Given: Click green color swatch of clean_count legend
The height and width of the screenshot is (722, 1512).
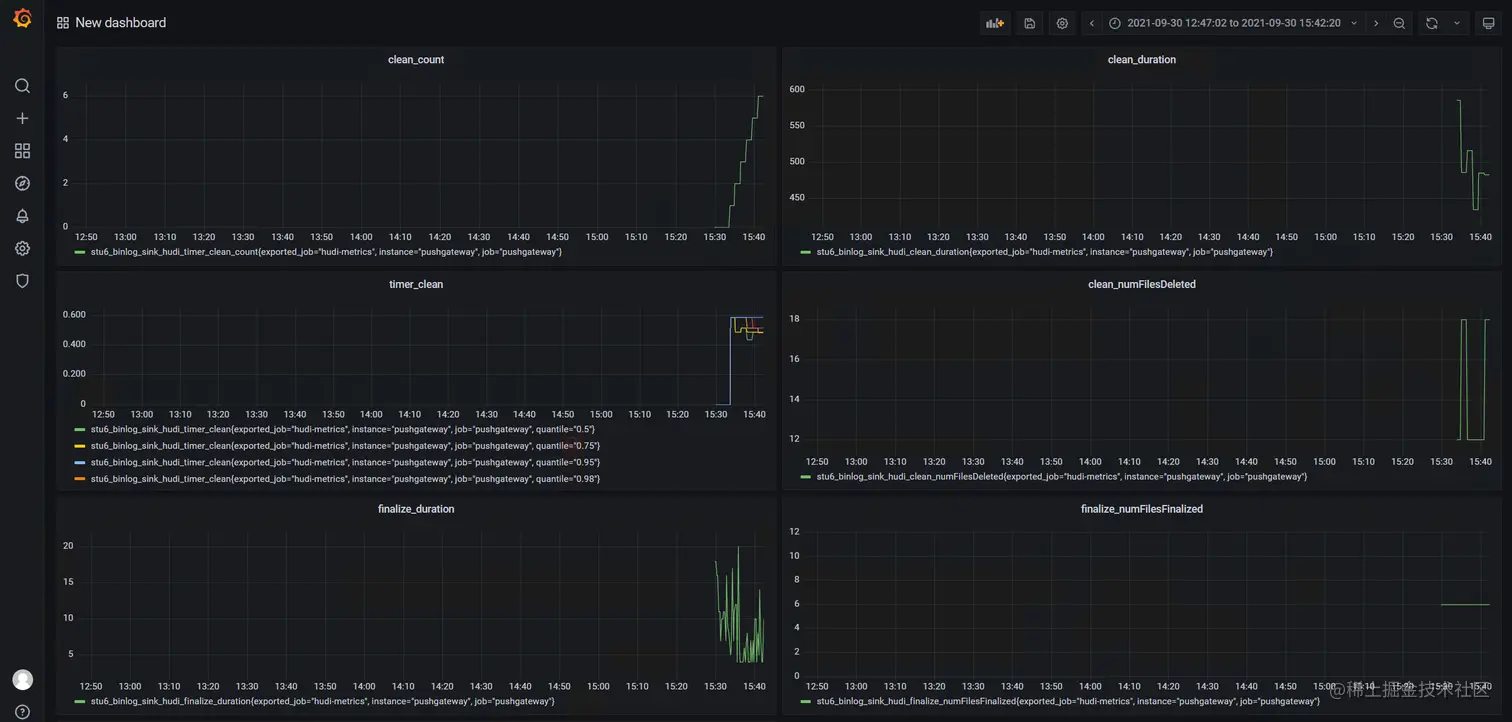Looking at the screenshot, I should (x=80, y=252).
